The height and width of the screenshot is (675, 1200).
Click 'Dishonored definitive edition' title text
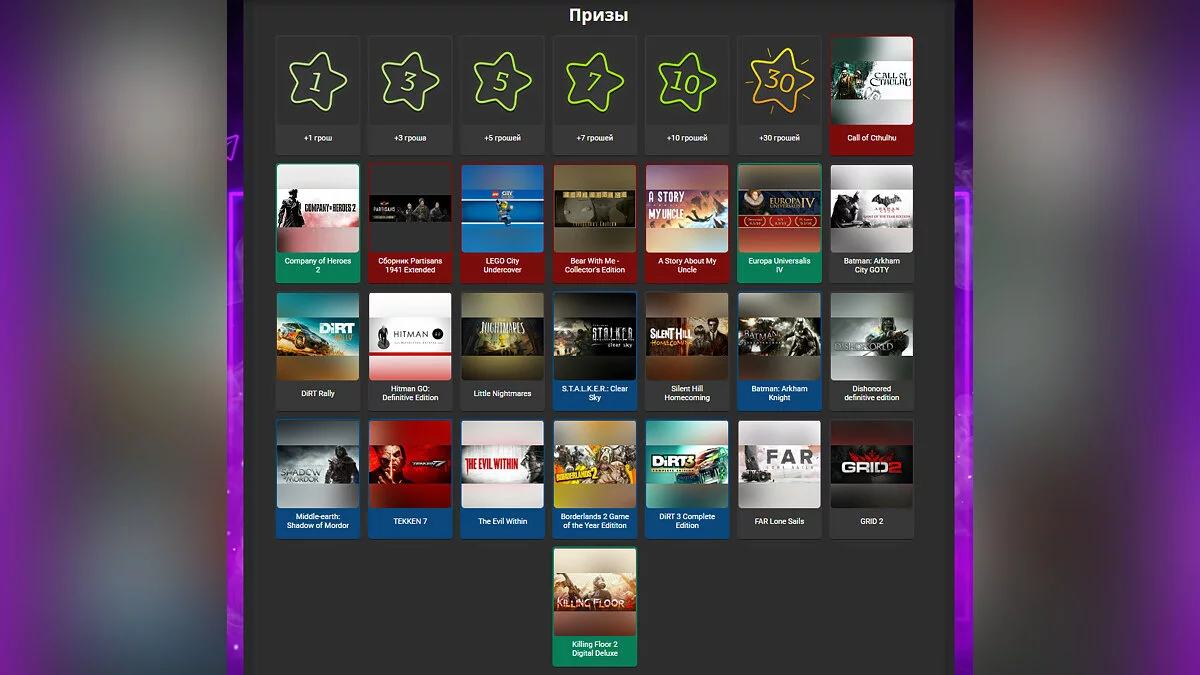pos(872,393)
